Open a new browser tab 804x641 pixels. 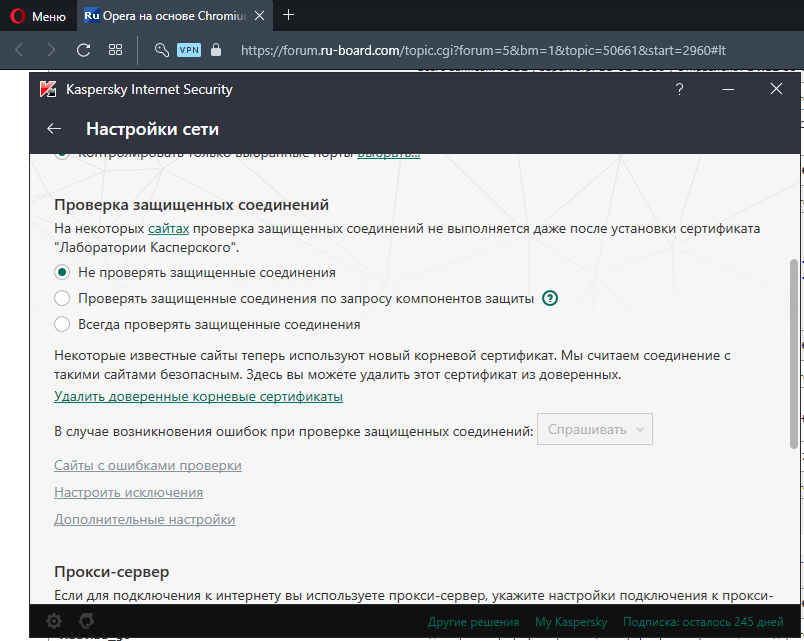[288, 15]
